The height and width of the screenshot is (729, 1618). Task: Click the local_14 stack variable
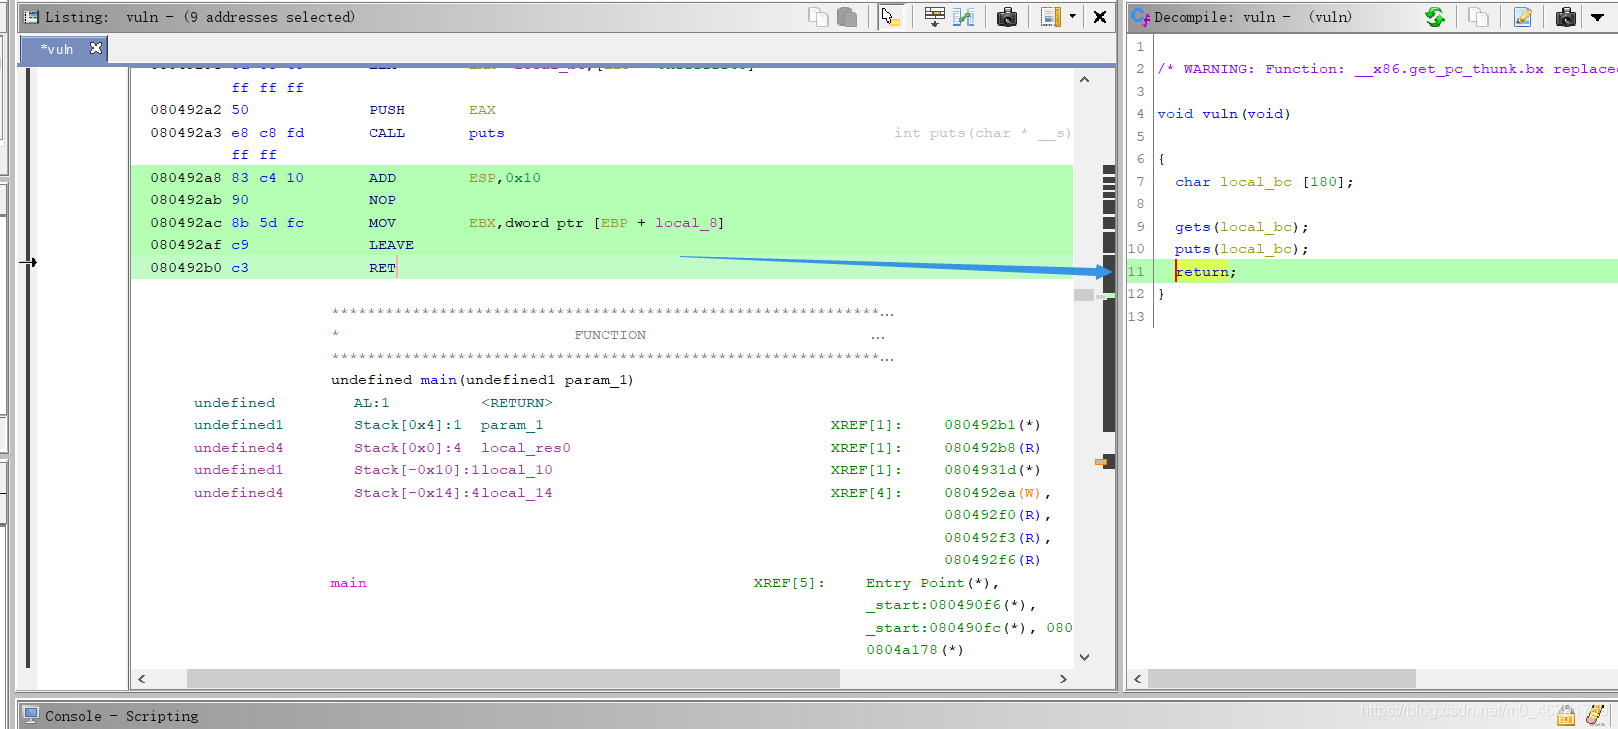tap(516, 493)
